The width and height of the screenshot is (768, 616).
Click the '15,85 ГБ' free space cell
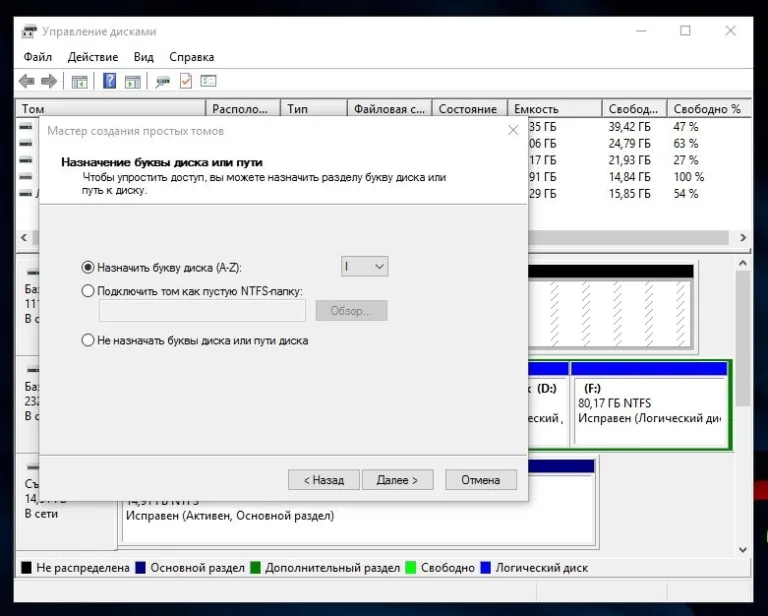click(629, 193)
